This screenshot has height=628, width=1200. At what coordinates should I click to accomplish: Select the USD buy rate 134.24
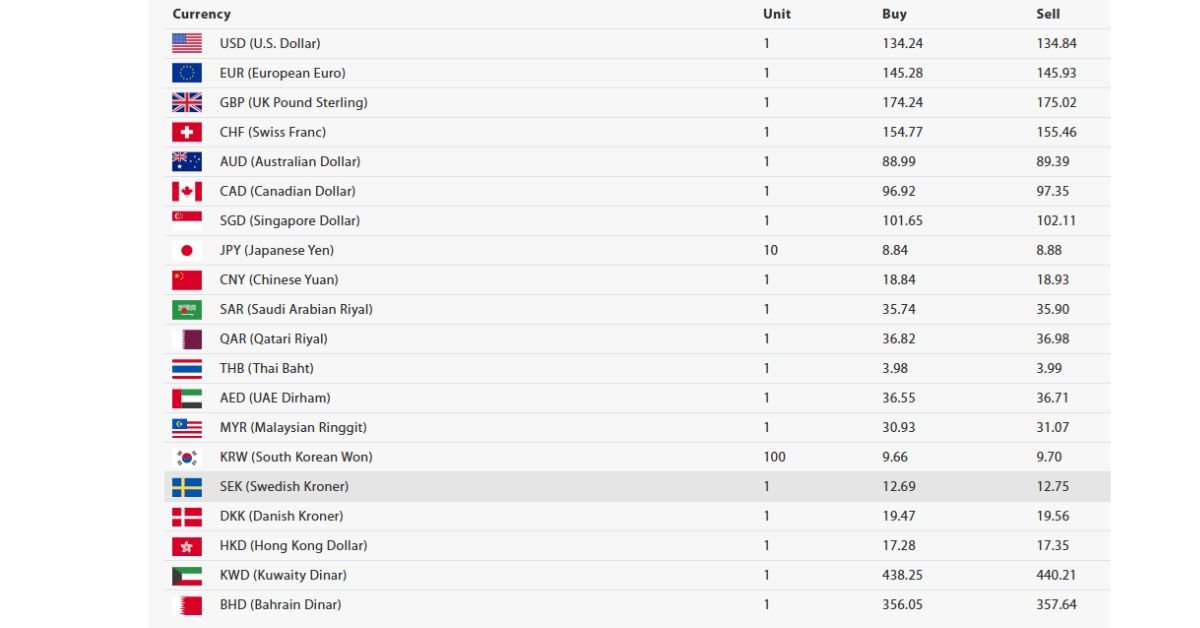pyautogui.click(x=902, y=43)
